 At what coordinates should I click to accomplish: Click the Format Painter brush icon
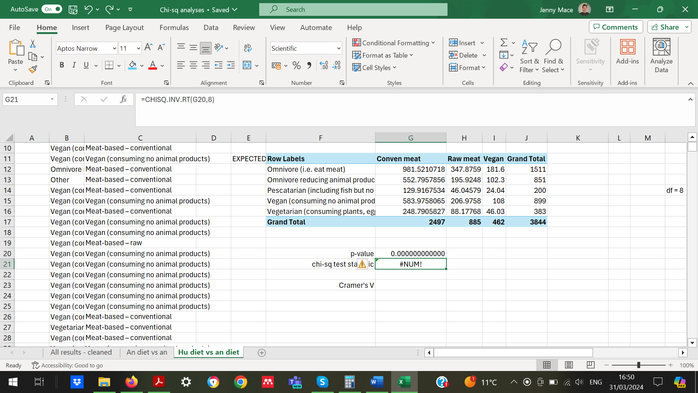tap(32, 69)
